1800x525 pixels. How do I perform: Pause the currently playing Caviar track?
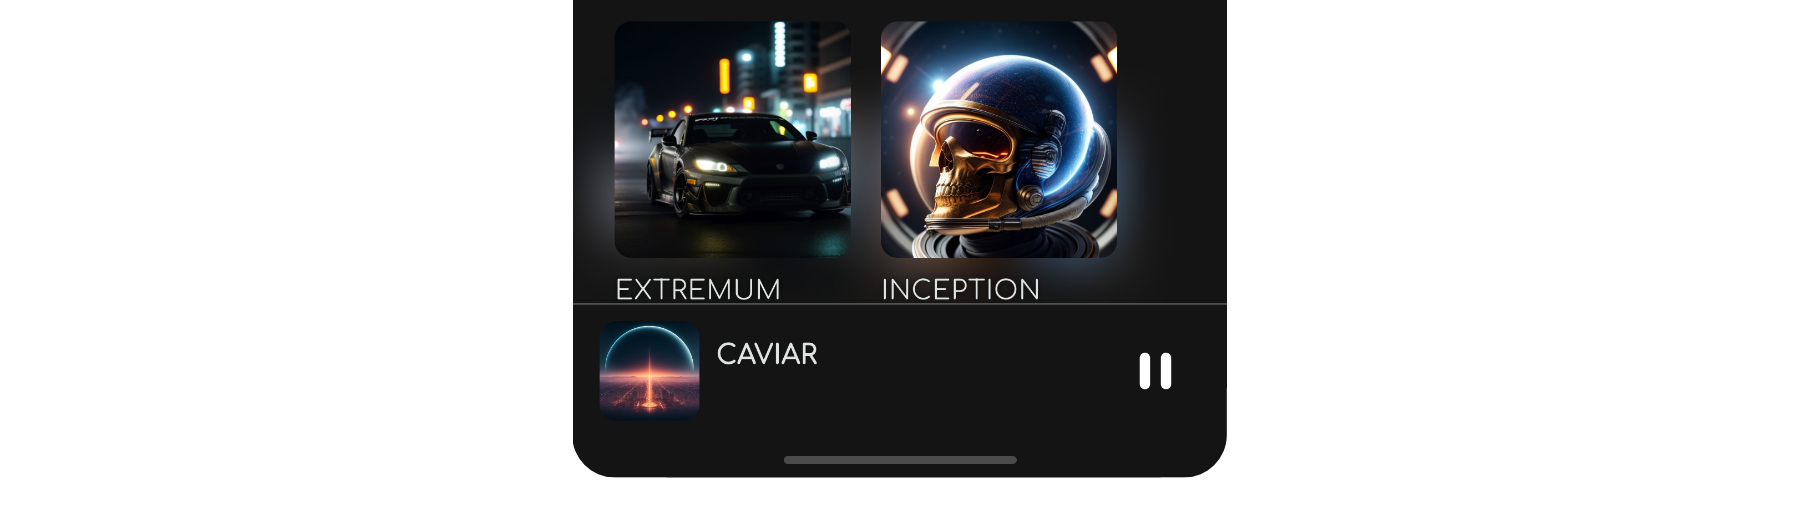point(1155,371)
